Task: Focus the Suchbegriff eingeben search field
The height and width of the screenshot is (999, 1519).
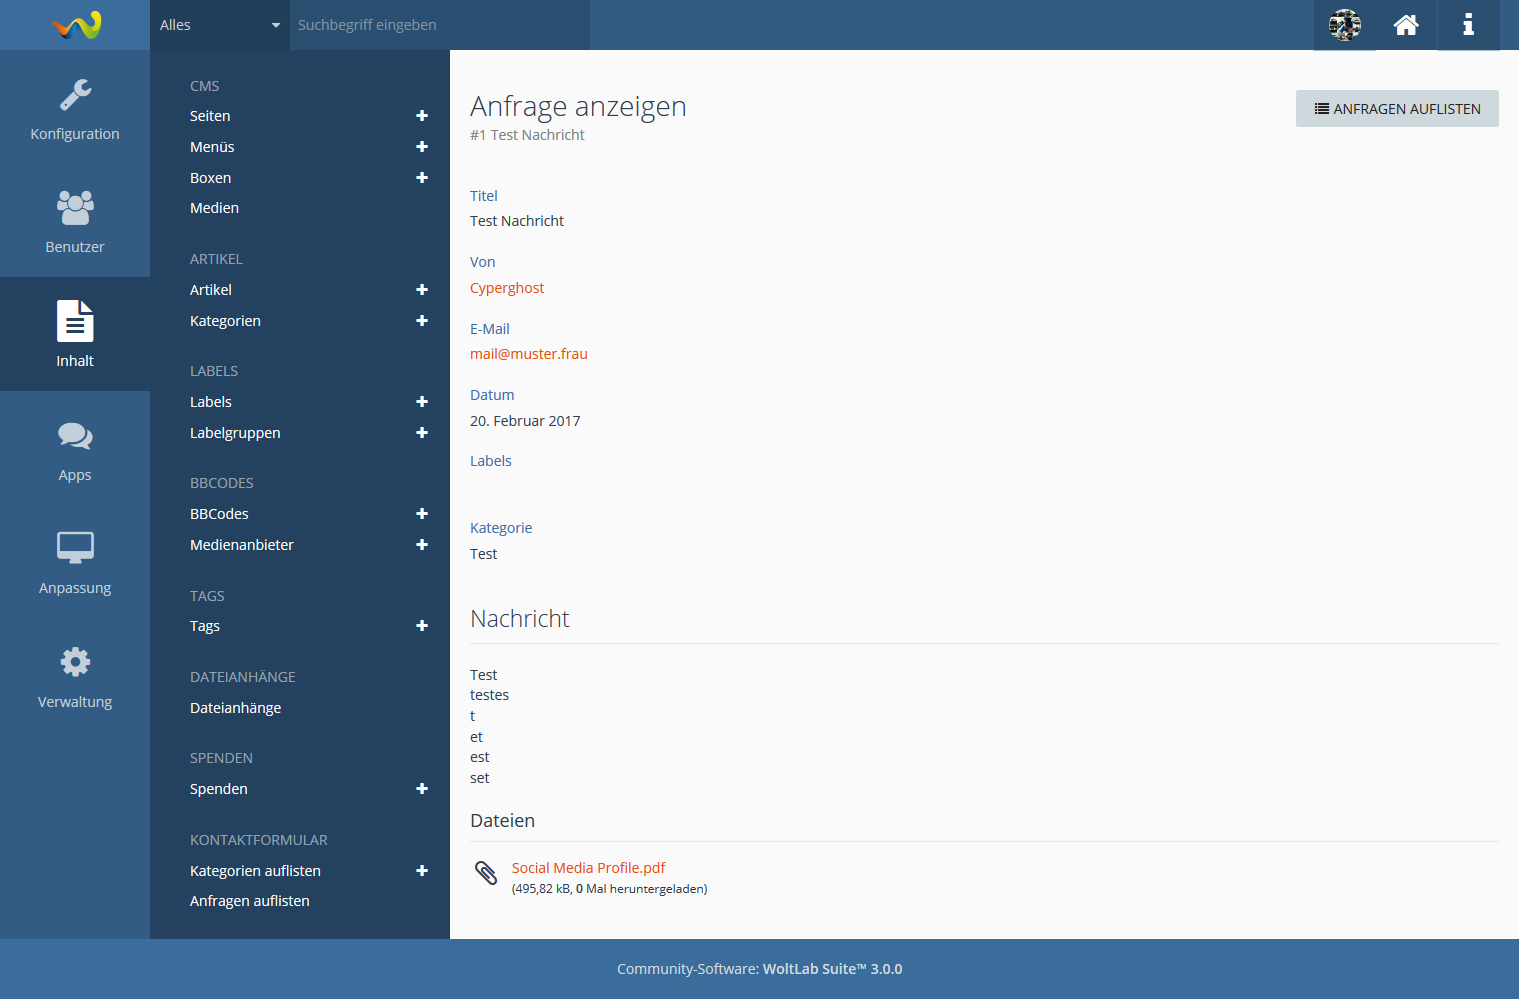Action: pos(440,25)
